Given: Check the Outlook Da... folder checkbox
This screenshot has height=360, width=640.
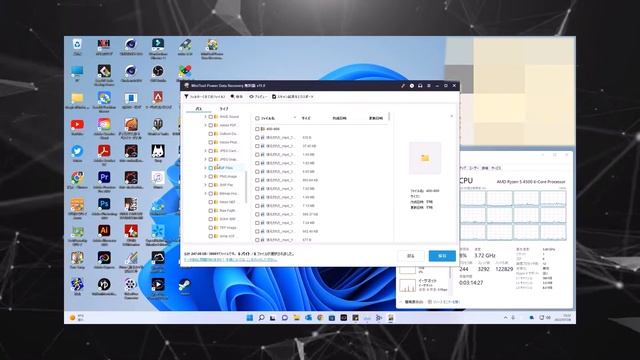Looking at the screenshot, I should tap(211, 134).
